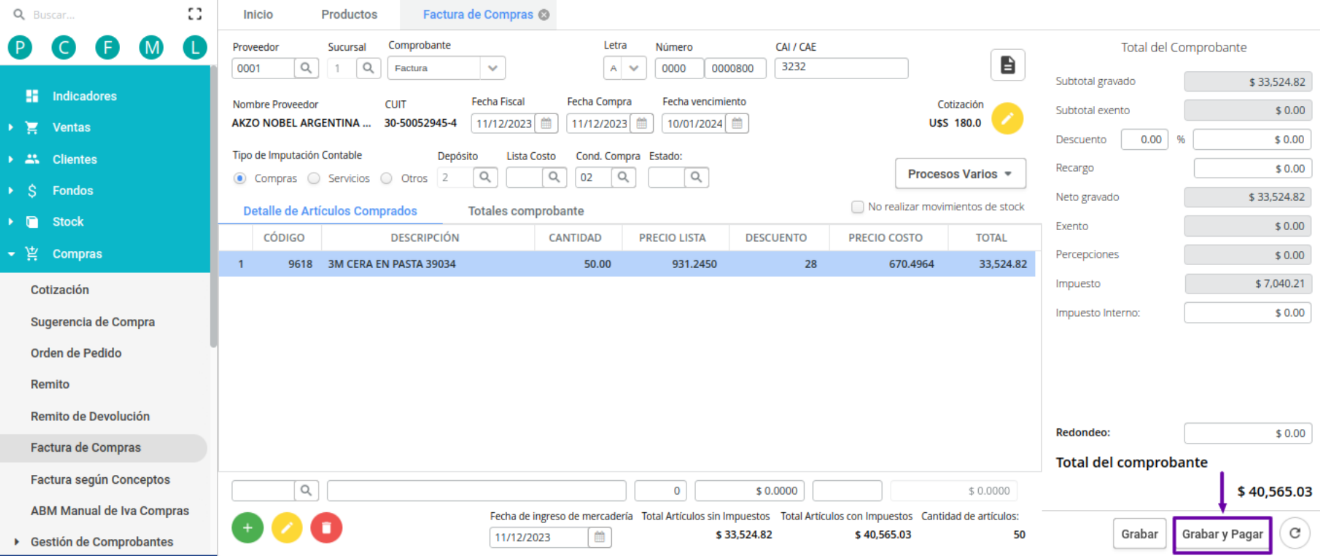Open Fecha Compra calendar picker
Screen dimensions: 1320x560
(641, 123)
